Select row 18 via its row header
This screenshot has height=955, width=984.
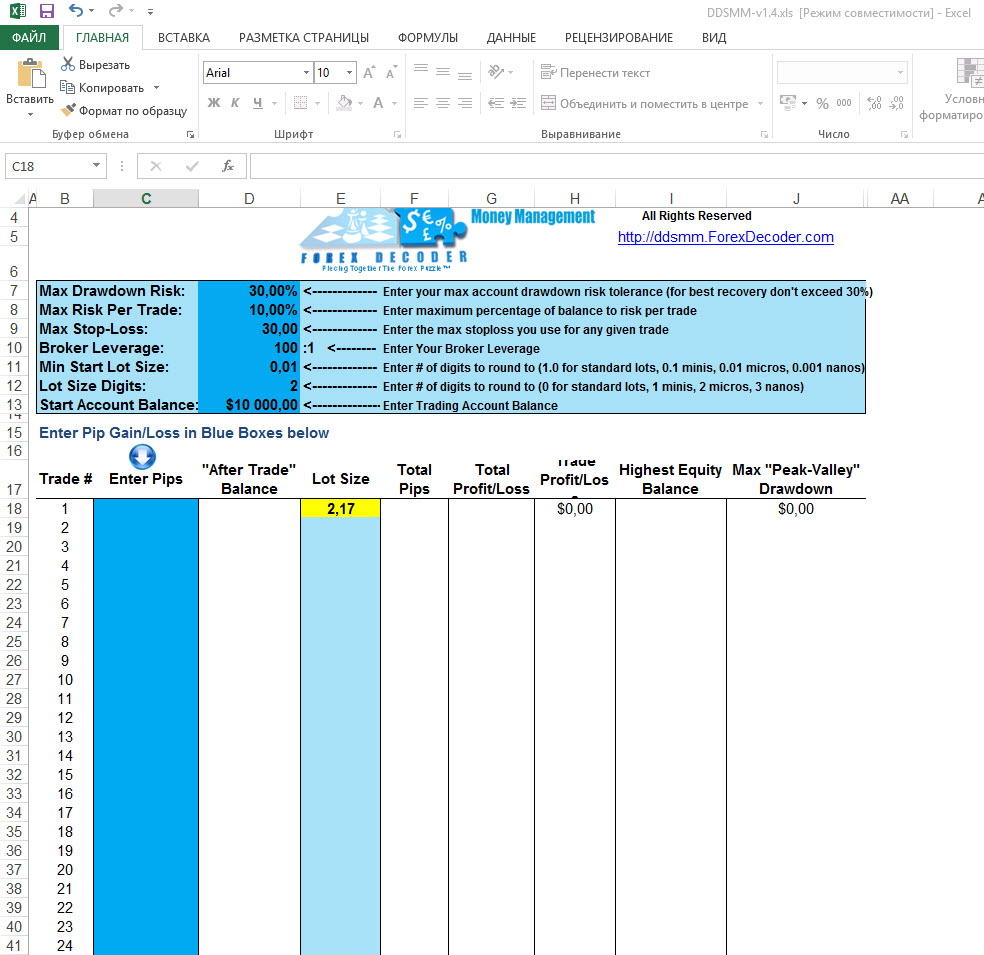(14, 509)
